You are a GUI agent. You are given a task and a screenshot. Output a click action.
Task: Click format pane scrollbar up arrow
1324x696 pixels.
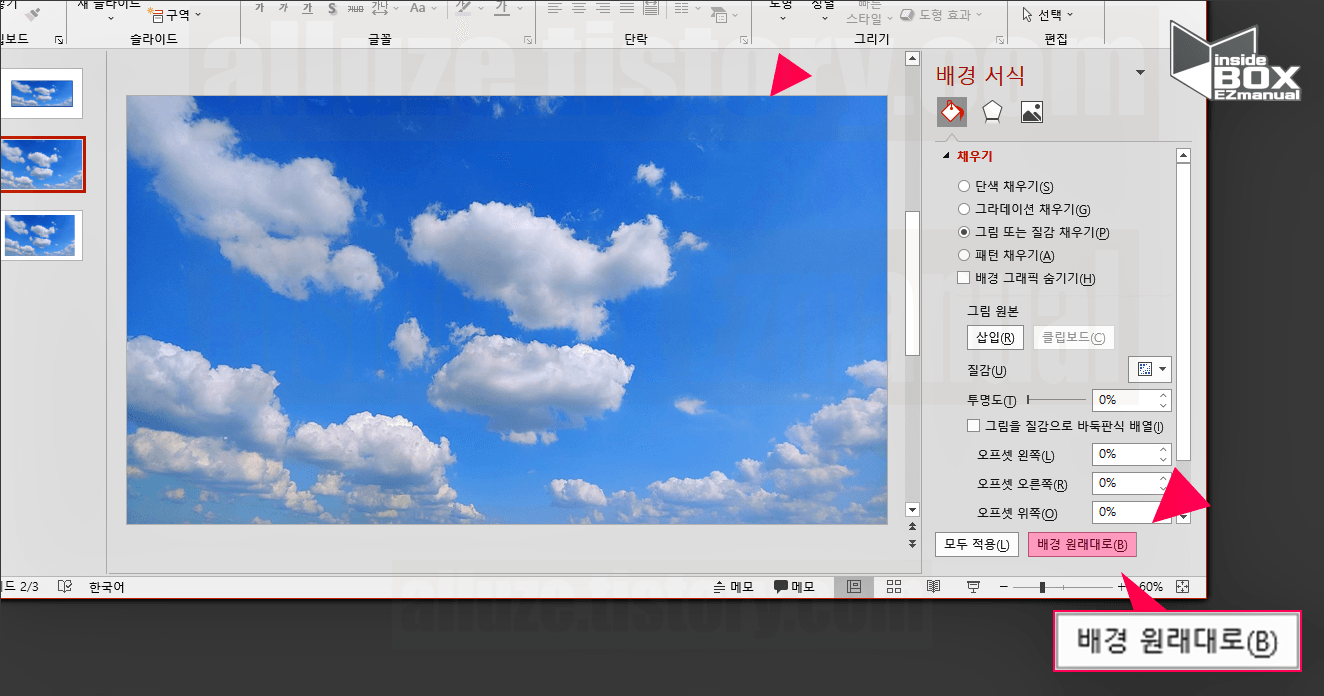point(1183,155)
